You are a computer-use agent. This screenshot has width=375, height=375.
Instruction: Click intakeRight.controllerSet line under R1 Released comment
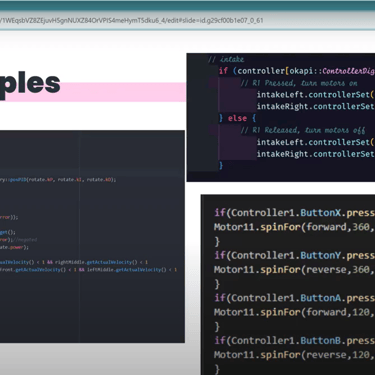[315, 154]
